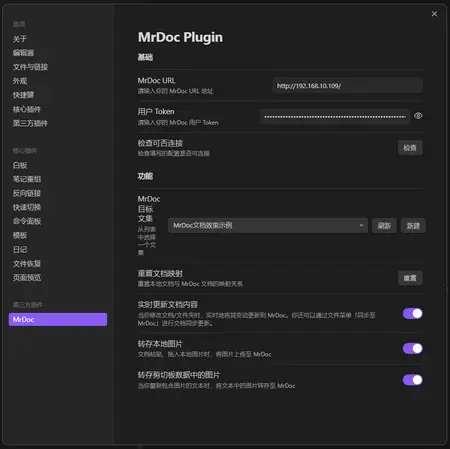The height and width of the screenshot is (449, 450).
Task: Open 文件与链接 settings
Action: coord(30,67)
